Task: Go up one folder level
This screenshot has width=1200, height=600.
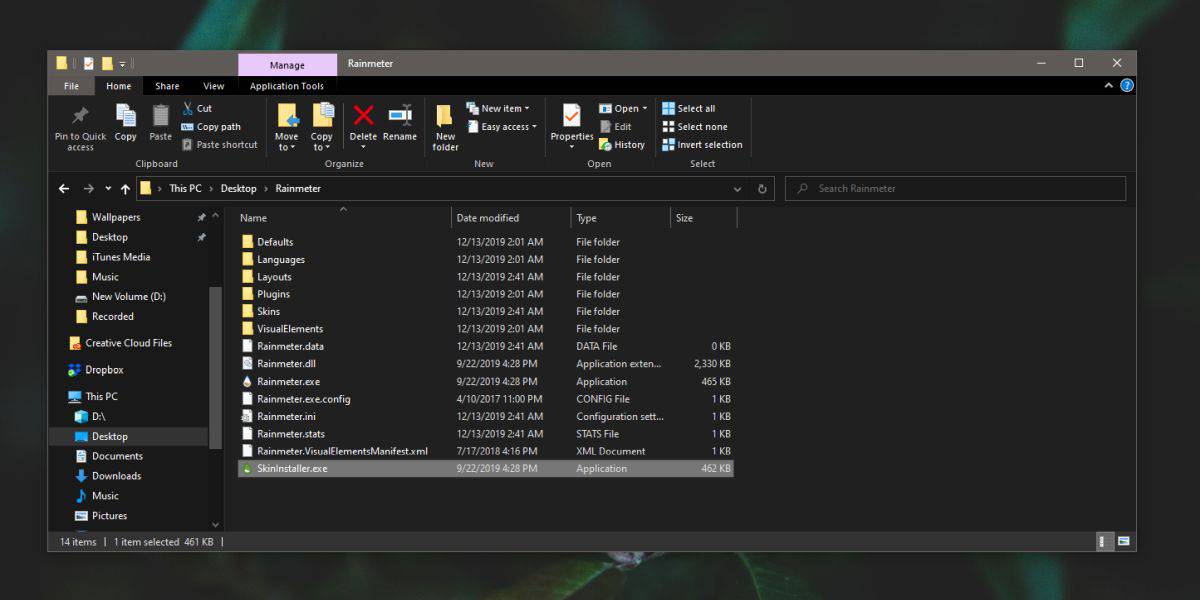Action: 125,188
